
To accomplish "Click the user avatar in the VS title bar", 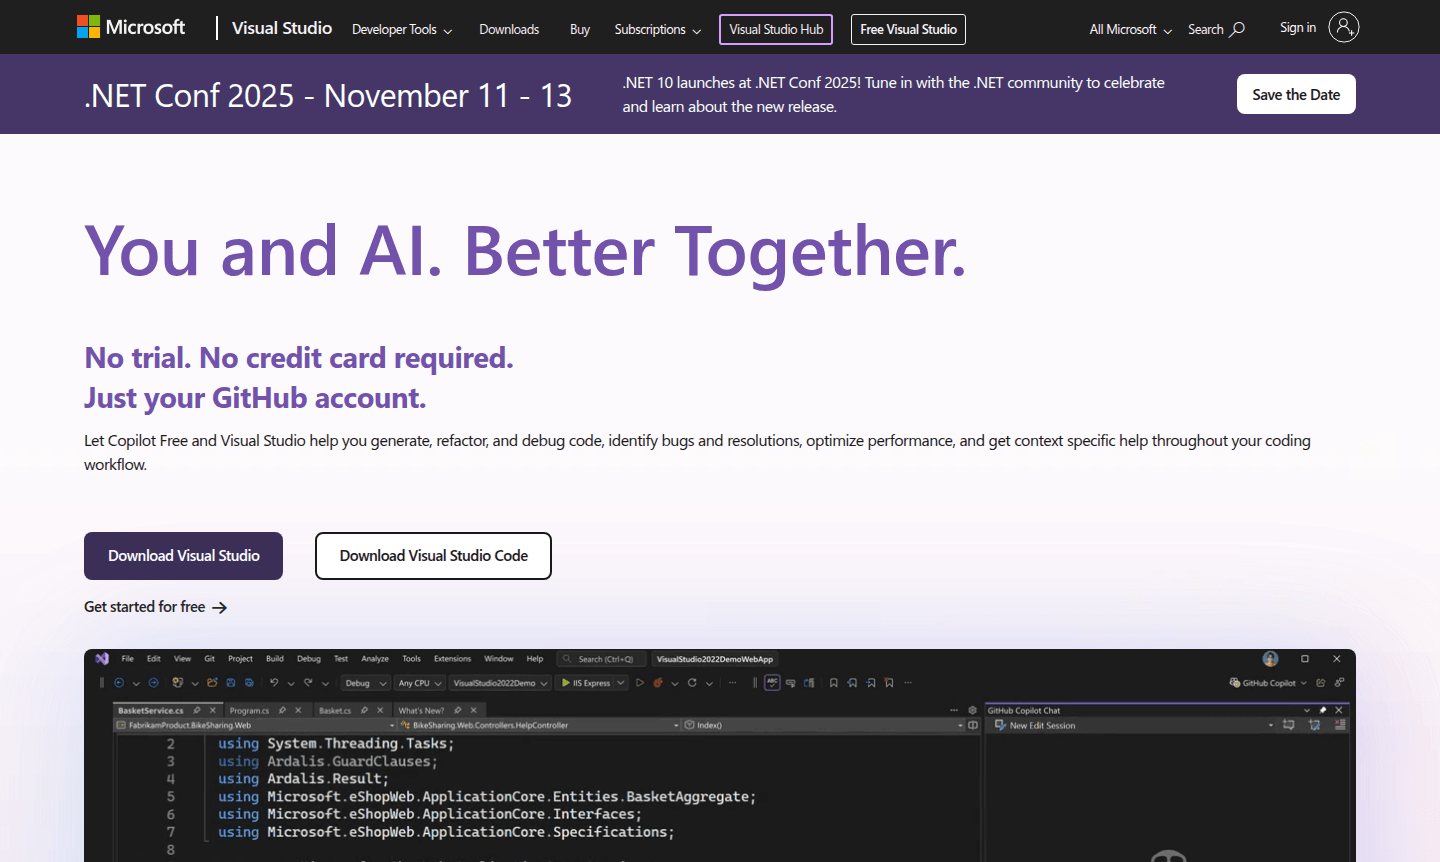I will pyautogui.click(x=1269, y=658).
